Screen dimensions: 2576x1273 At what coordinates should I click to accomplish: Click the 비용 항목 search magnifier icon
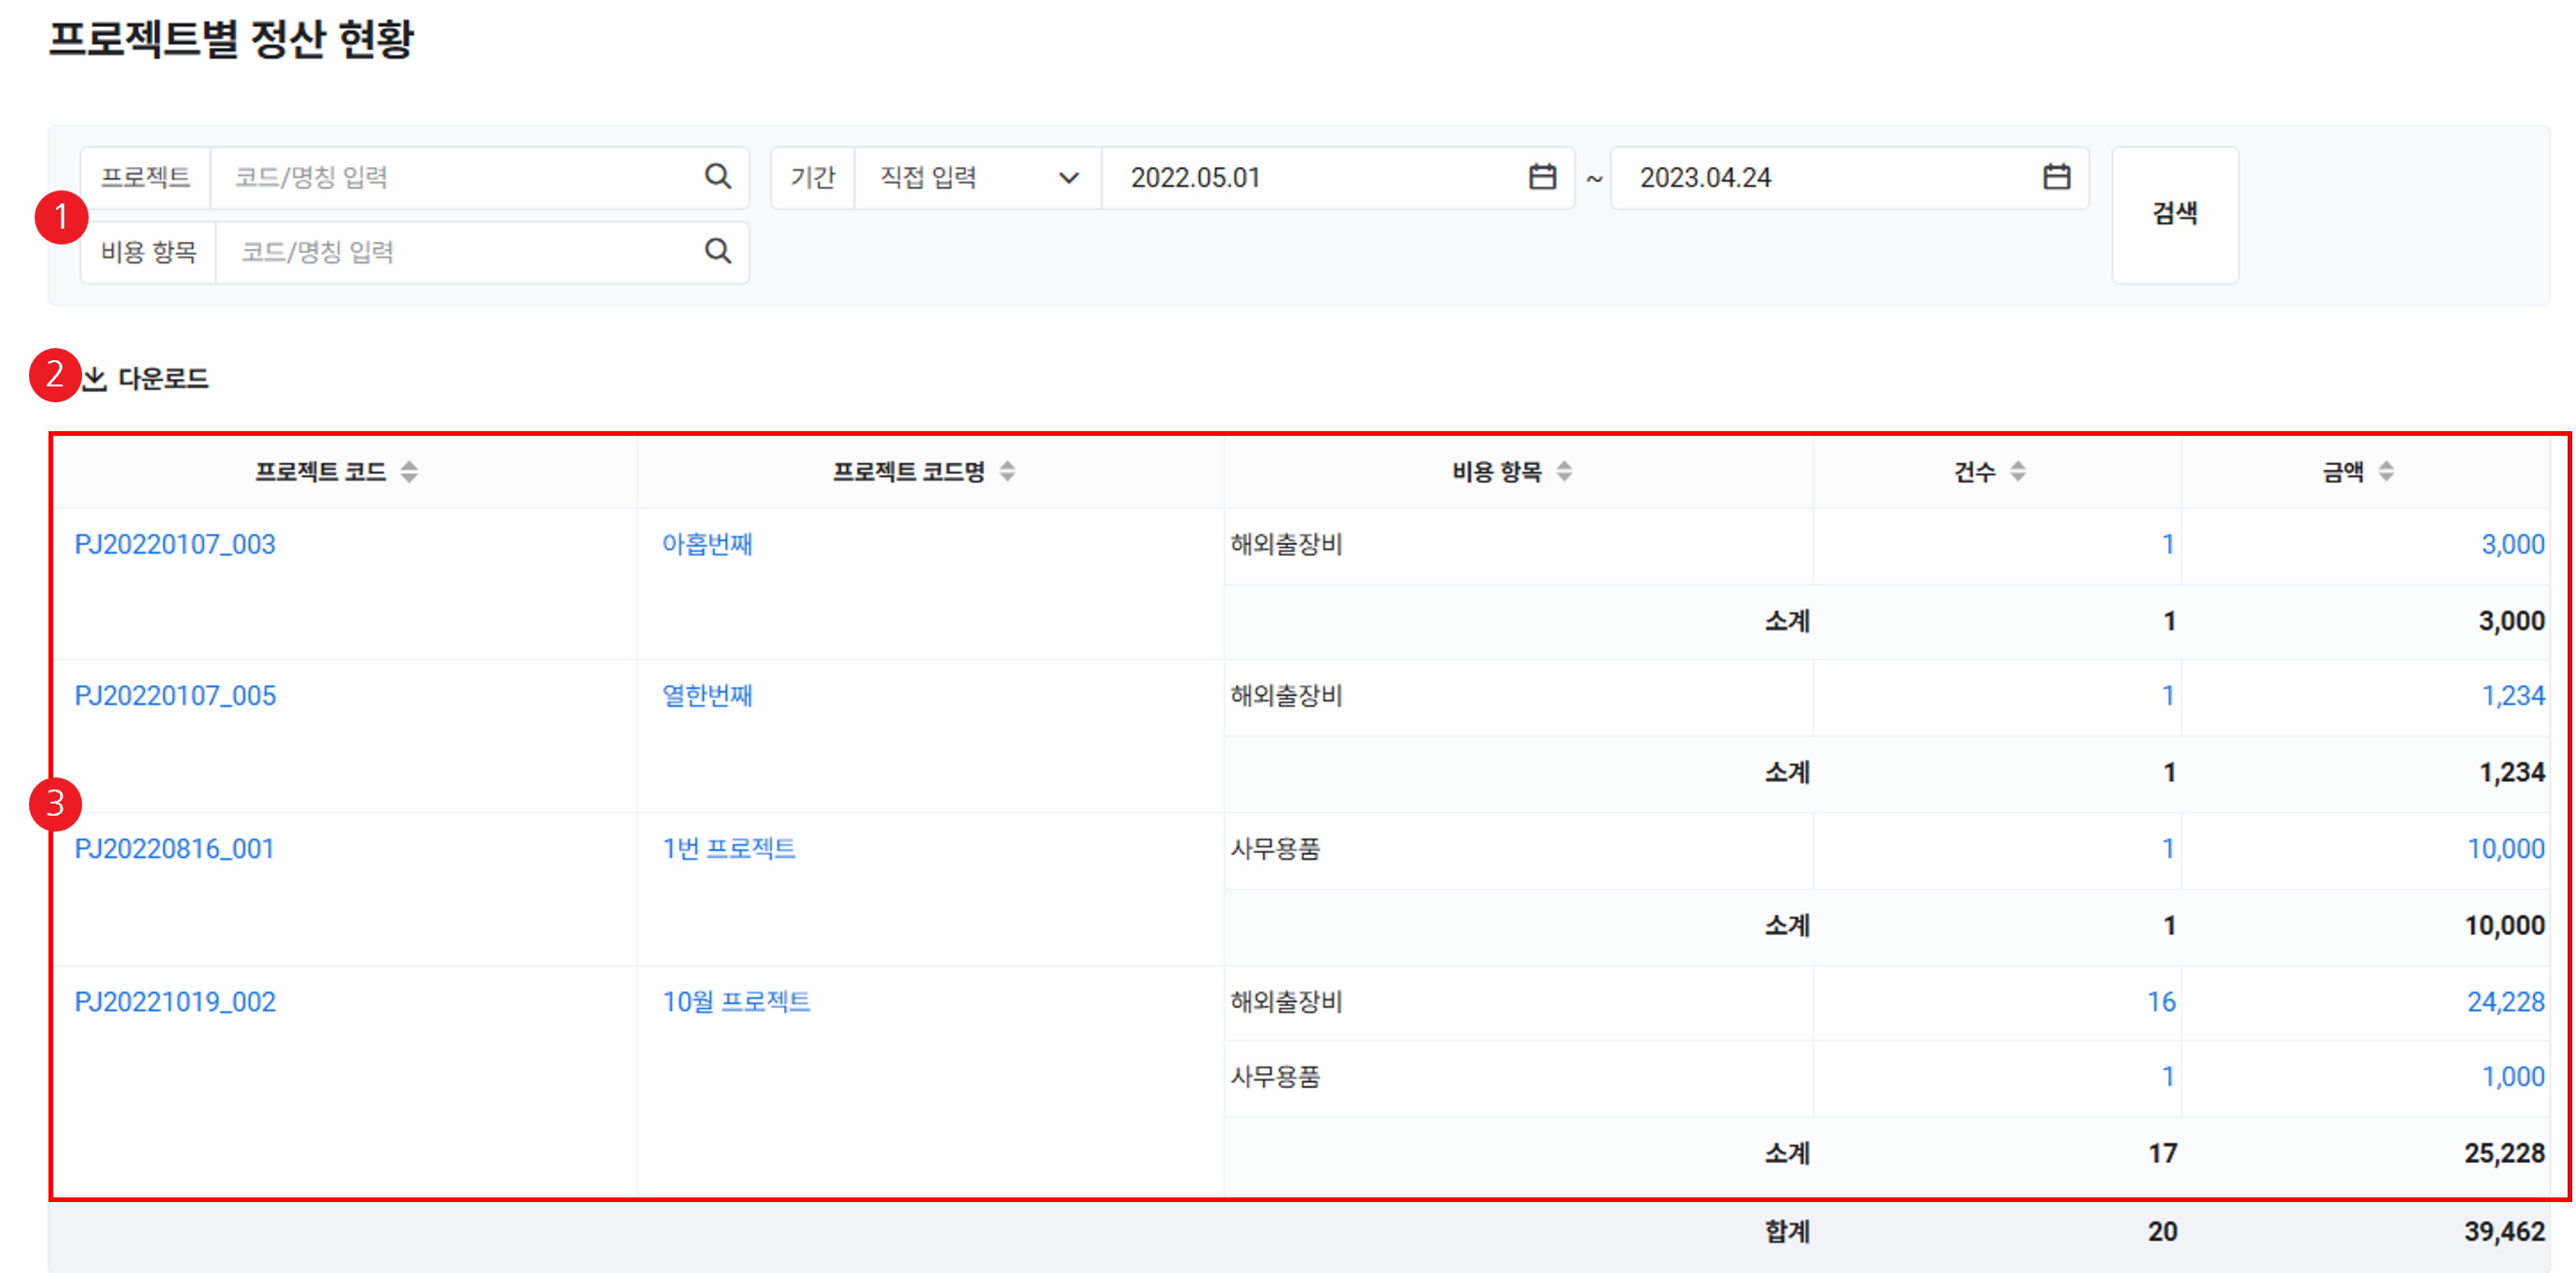coord(717,251)
